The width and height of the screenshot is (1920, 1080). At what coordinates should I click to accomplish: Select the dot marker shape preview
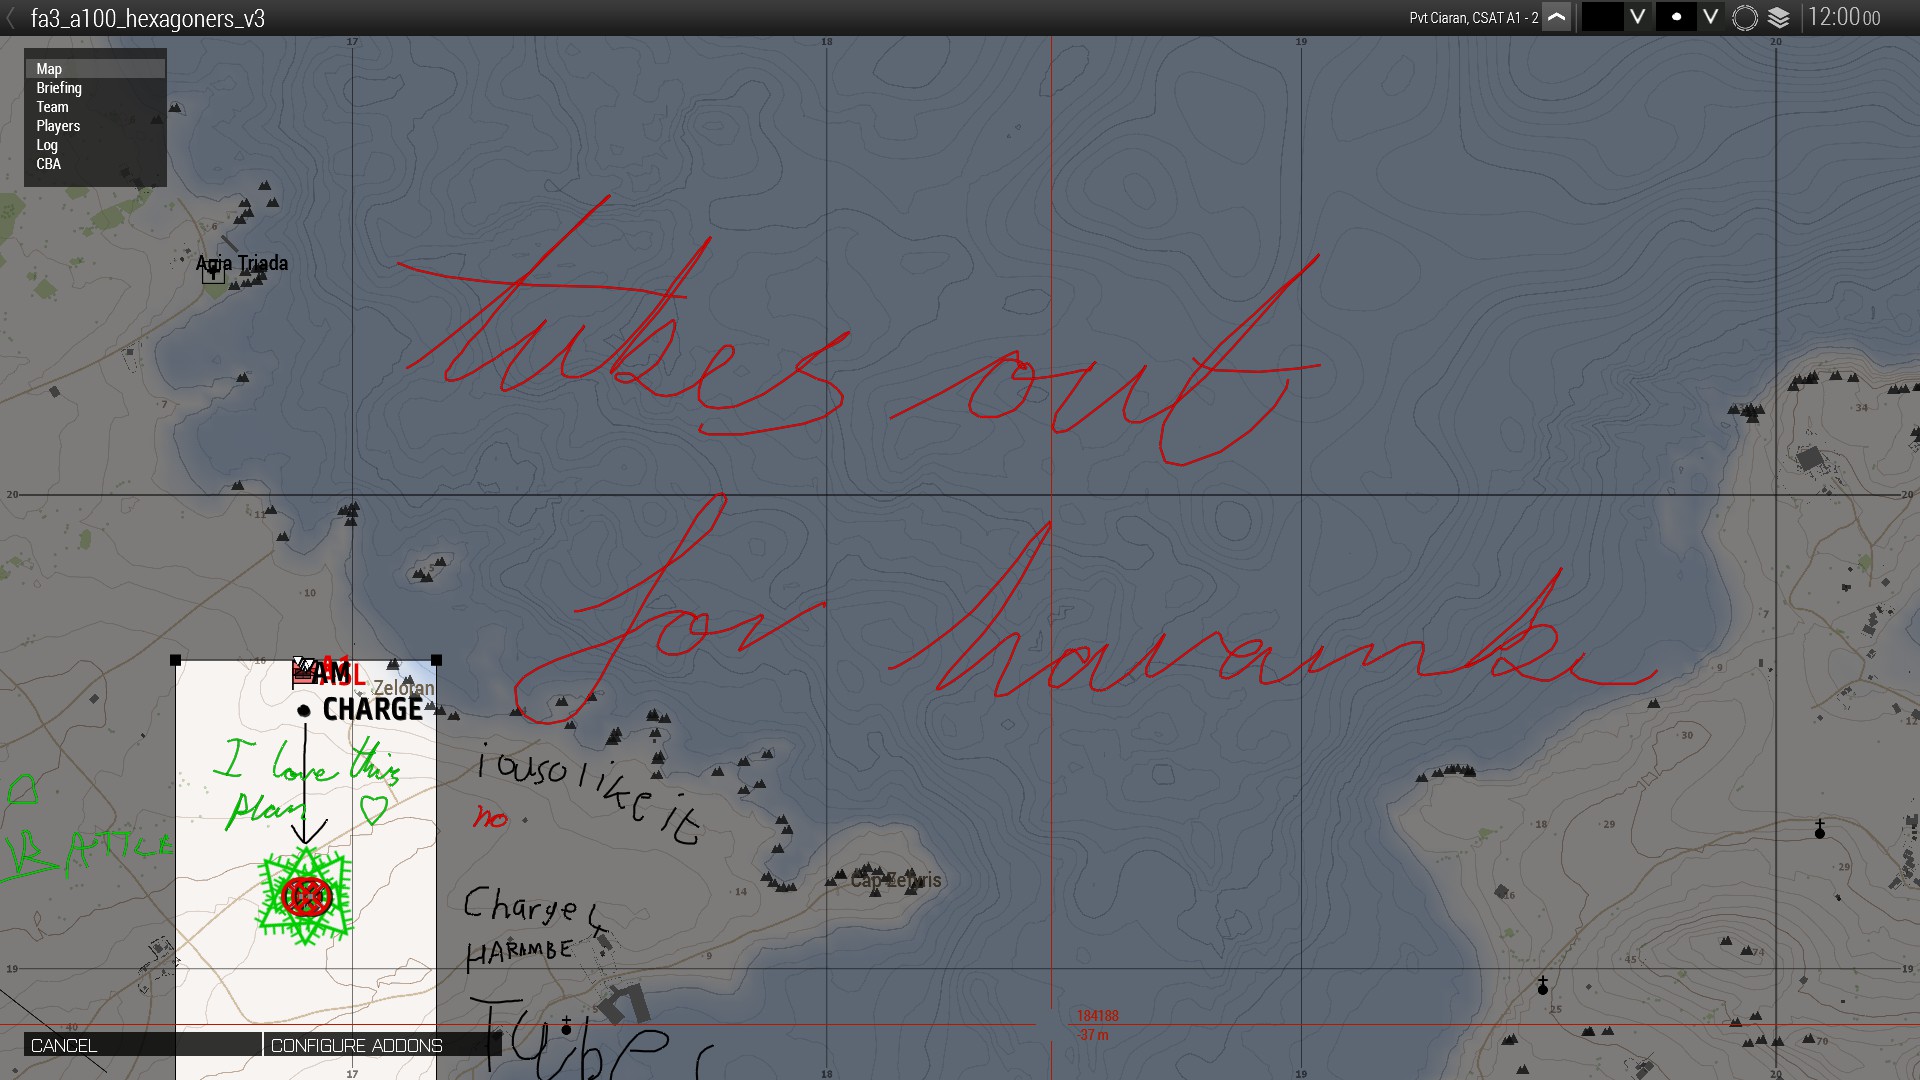(1676, 17)
